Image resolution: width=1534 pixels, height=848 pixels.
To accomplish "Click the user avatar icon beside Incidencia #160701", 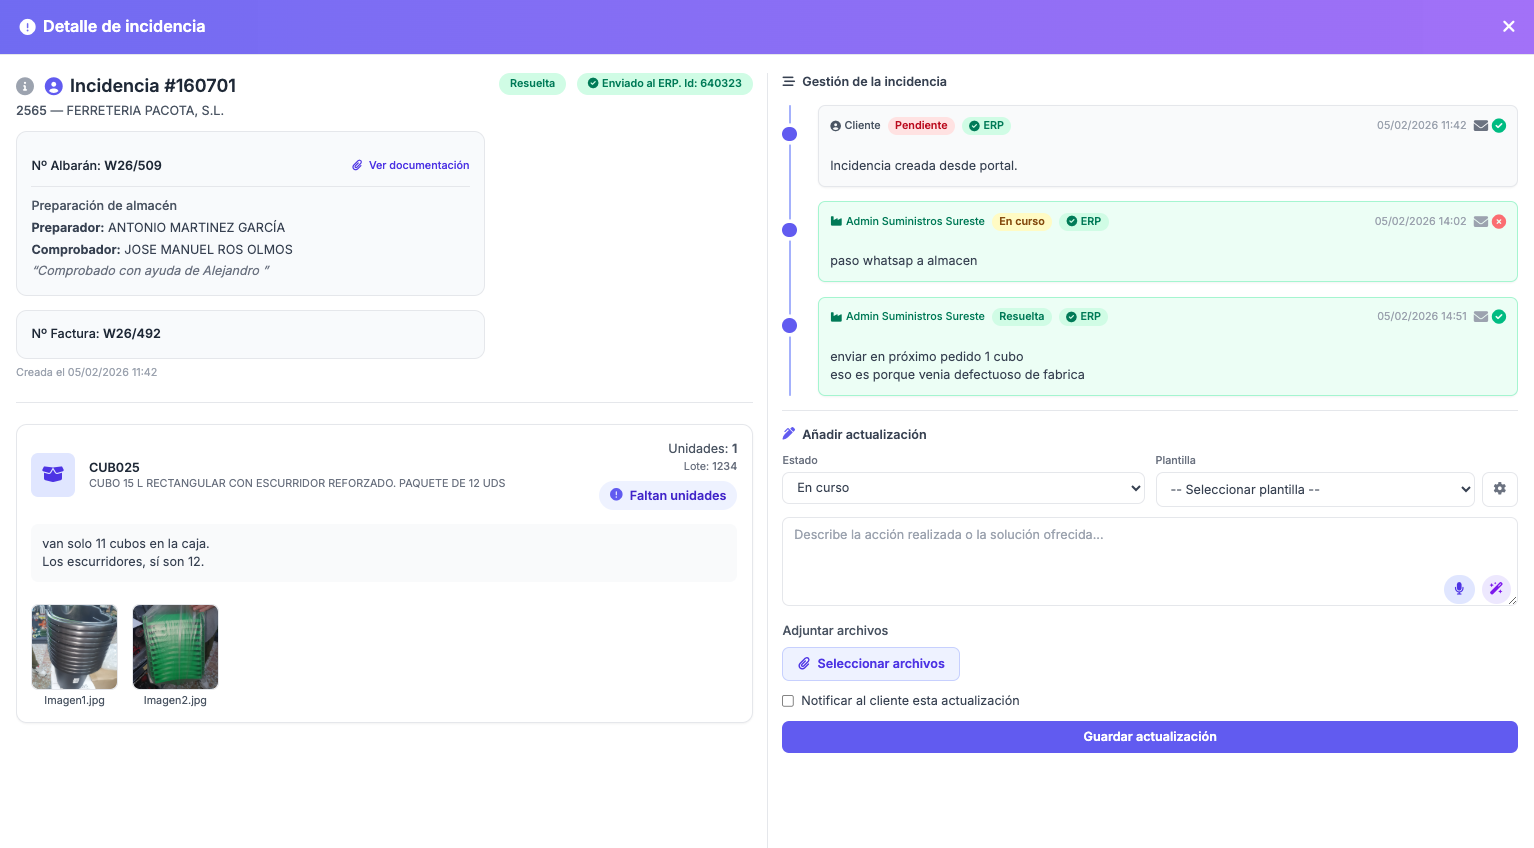I will point(54,86).
